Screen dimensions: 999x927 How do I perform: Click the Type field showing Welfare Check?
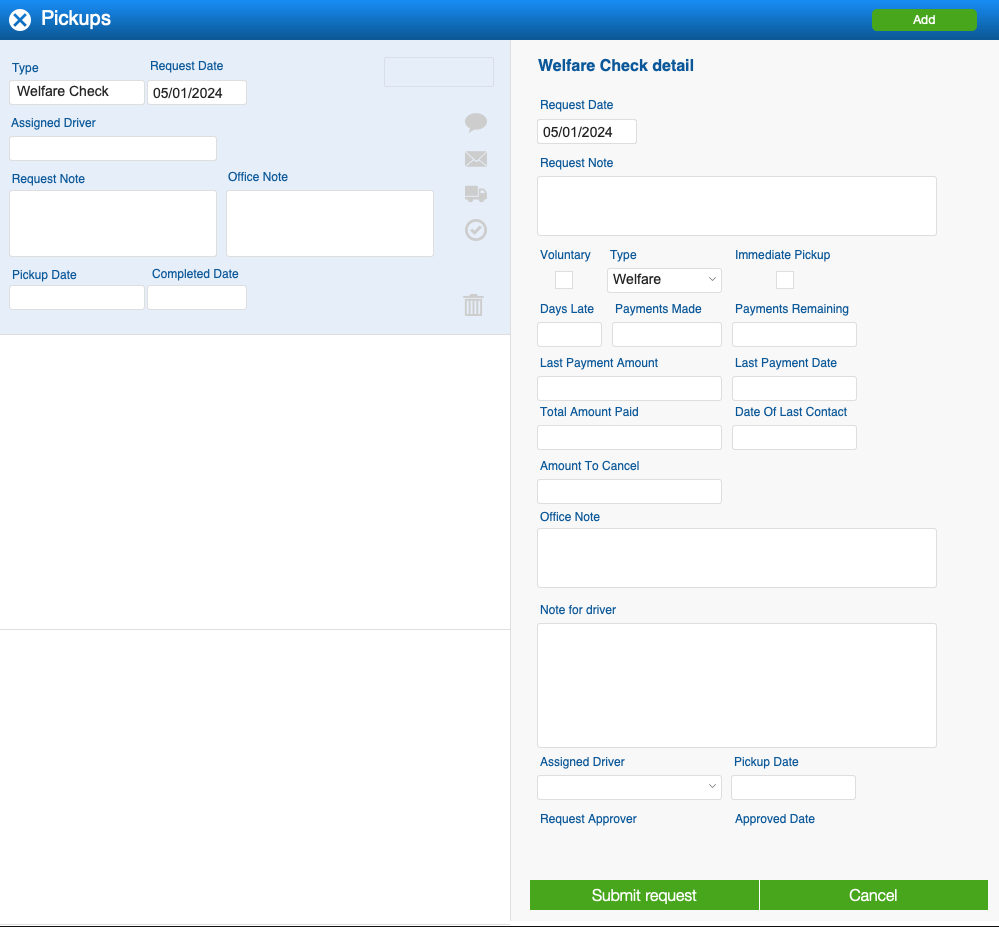point(77,92)
